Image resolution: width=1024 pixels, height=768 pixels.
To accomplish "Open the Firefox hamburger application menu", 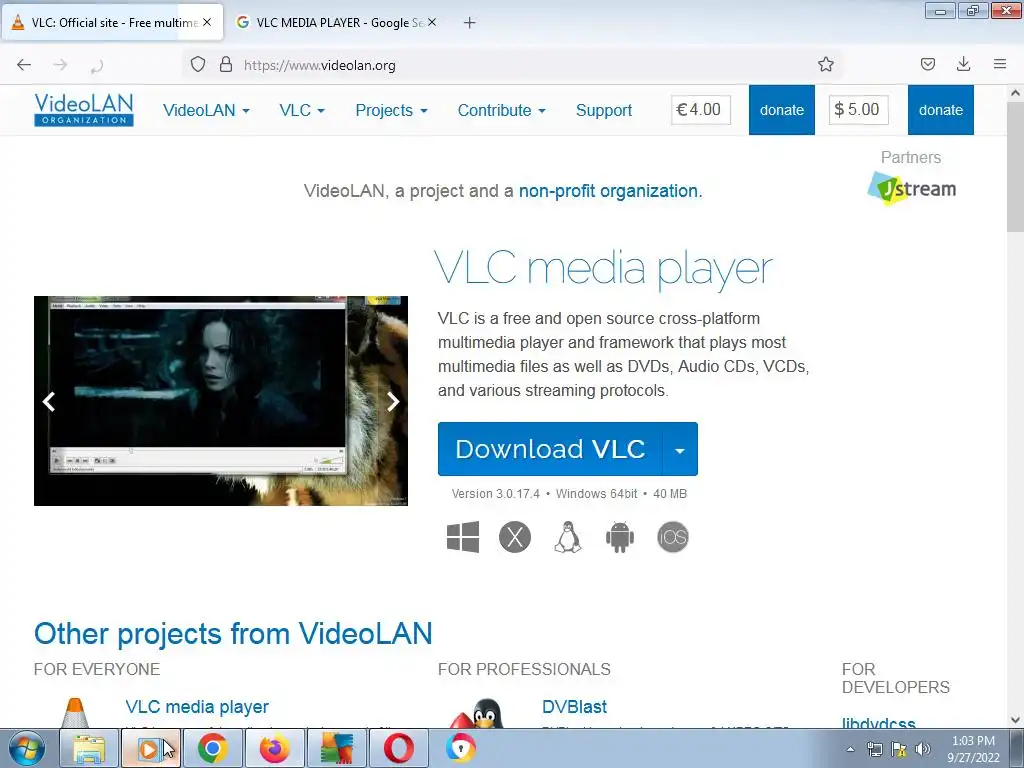I will tap(1000, 64).
